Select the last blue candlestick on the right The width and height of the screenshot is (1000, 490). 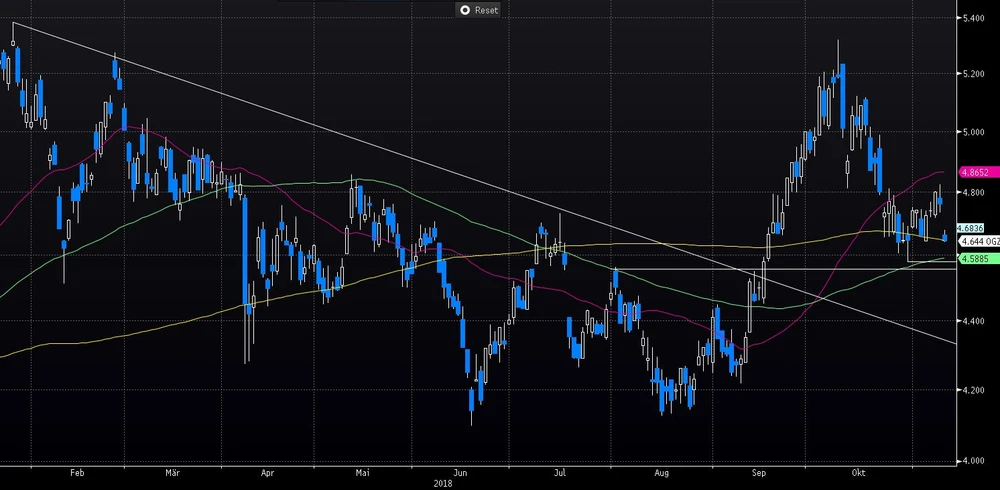point(945,237)
